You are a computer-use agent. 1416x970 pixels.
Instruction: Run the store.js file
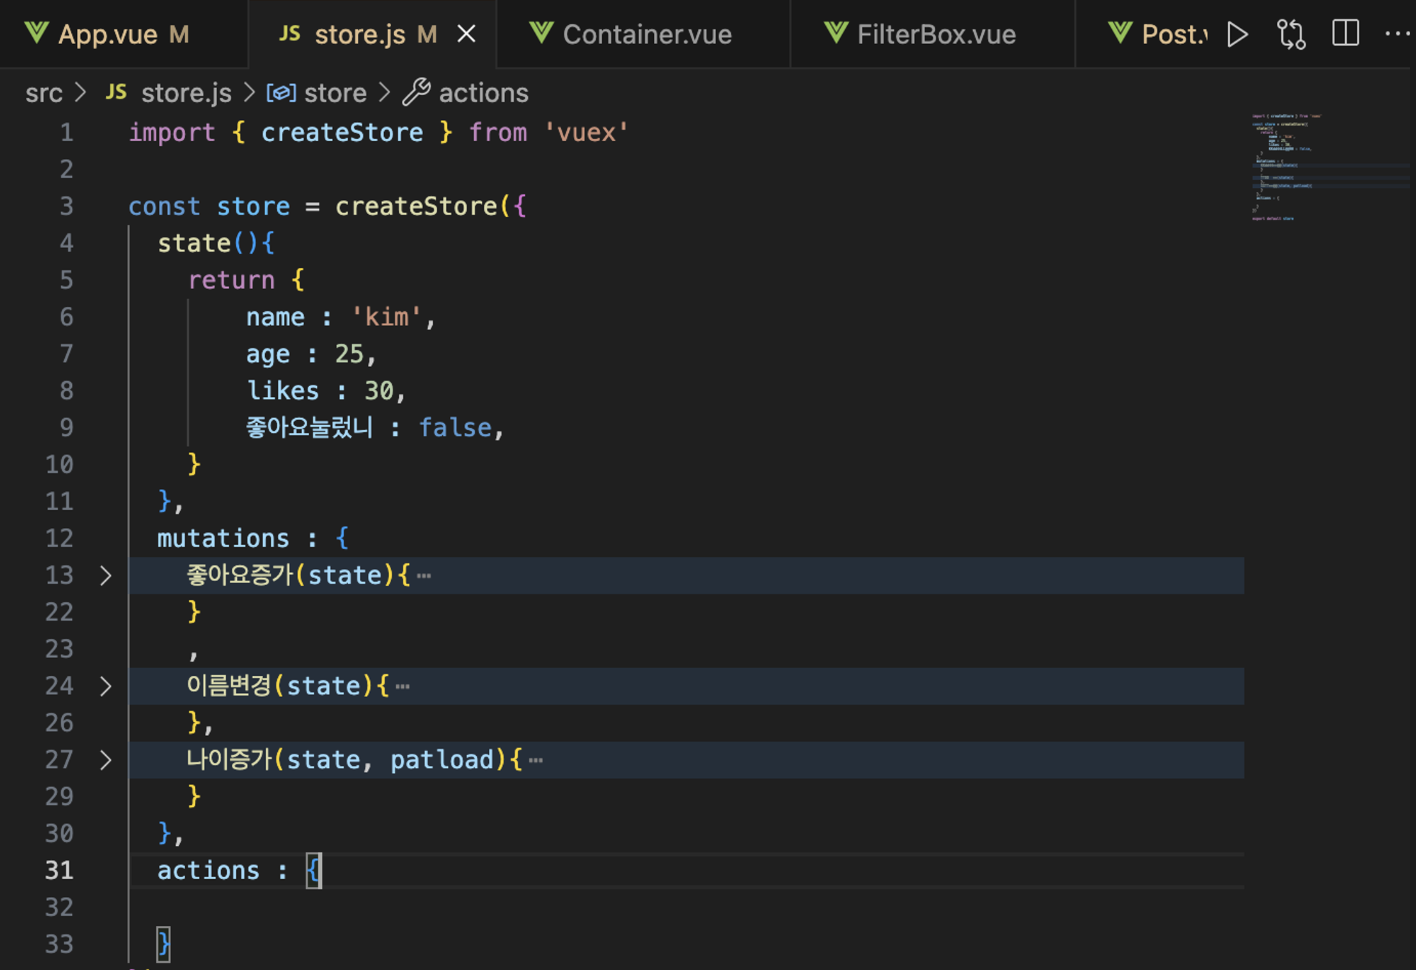pos(1237,33)
